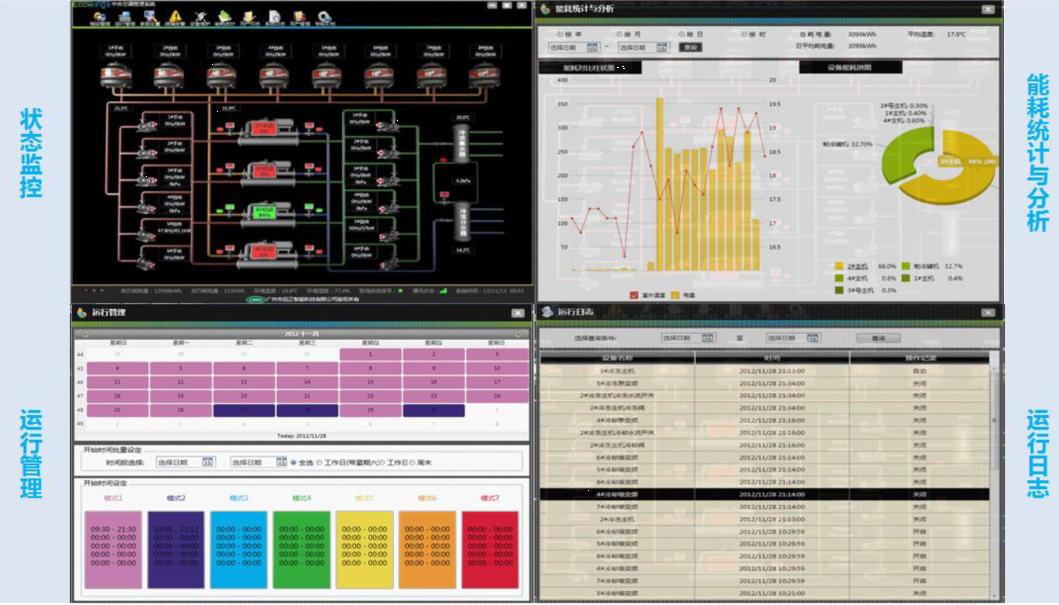The height and width of the screenshot is (605, 1059).
Task: Click the computer monitor icon in the toolbar
Action: 125,18
